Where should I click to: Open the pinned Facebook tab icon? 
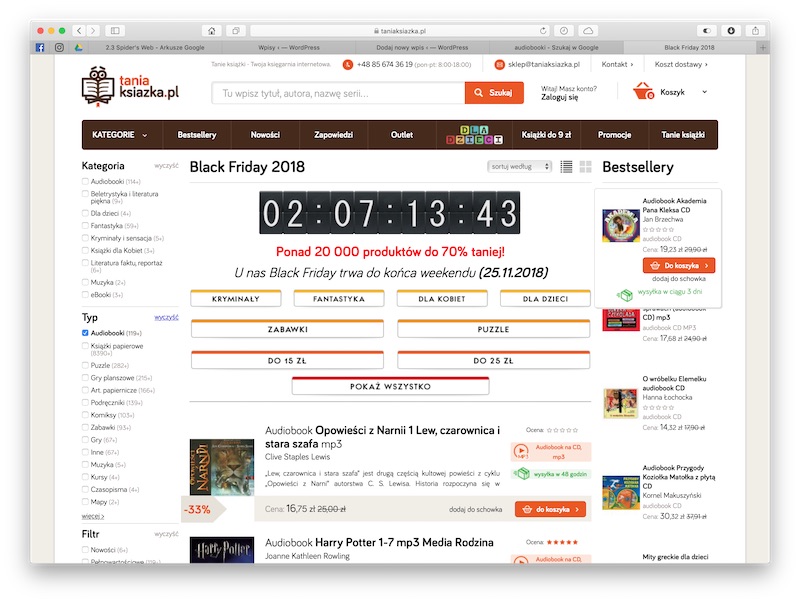click(x=40, y=47)
